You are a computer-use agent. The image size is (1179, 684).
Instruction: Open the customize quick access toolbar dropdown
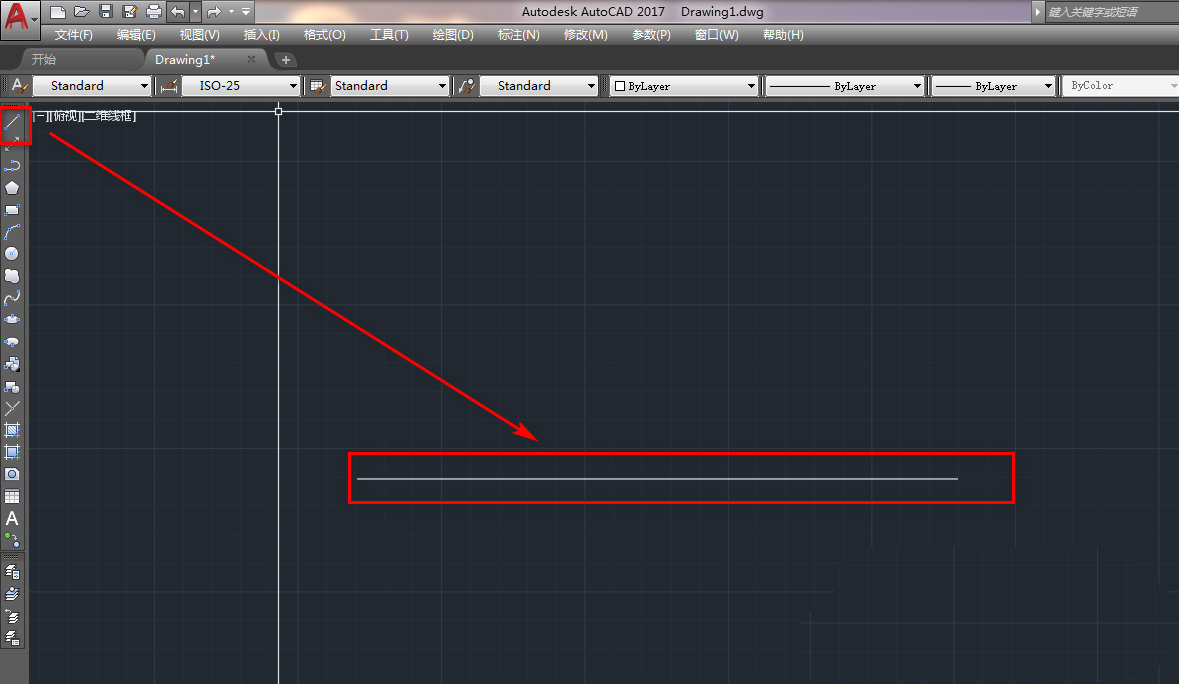(x=246, y=11)
